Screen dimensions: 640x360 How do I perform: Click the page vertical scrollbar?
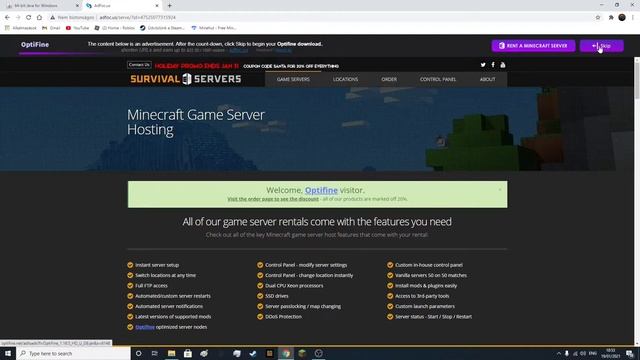click(637, 78)
